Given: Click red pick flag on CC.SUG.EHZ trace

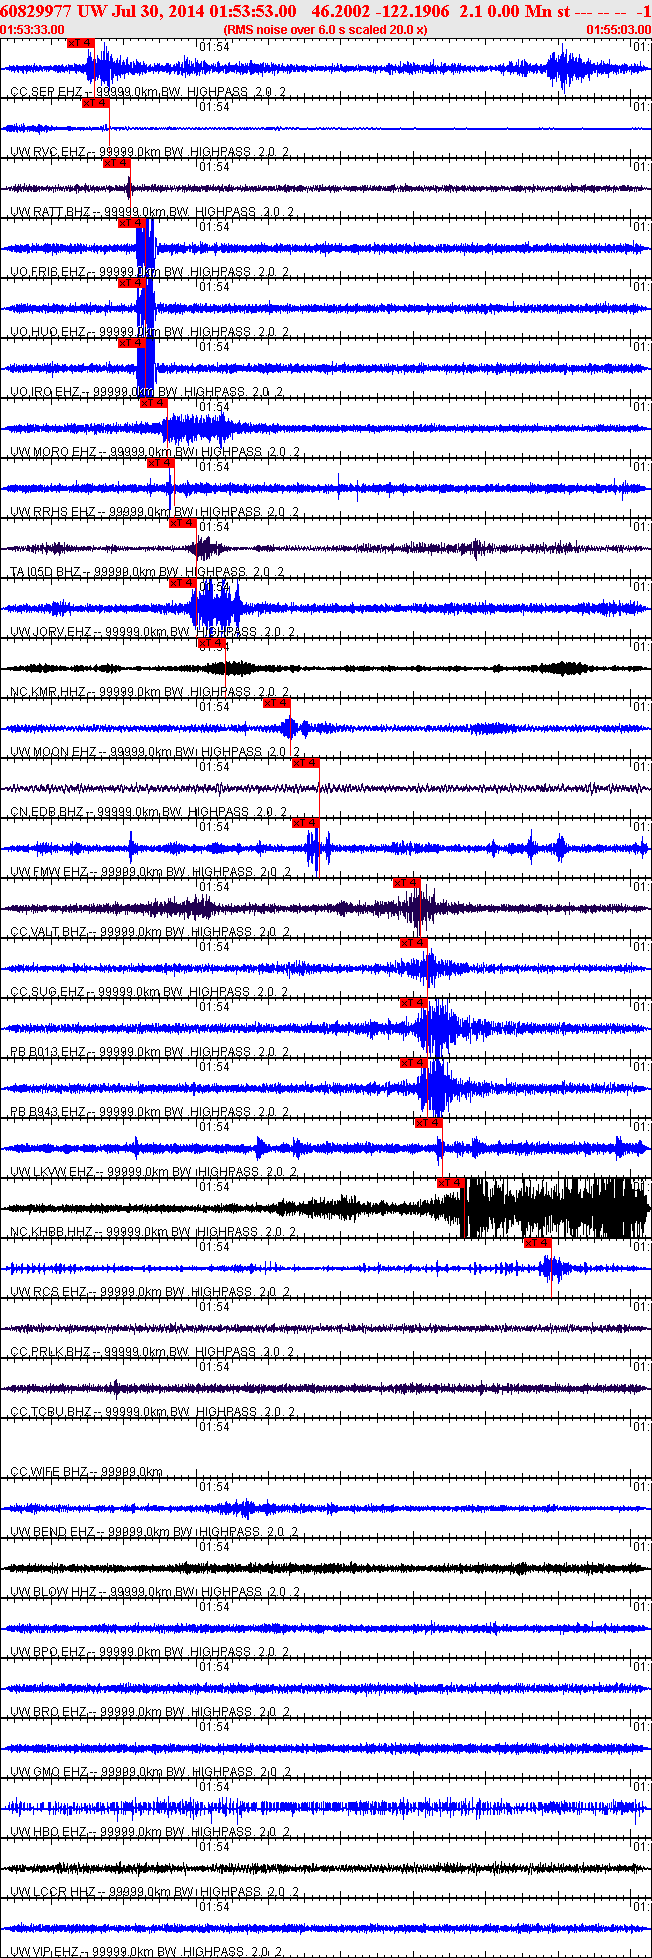Looking at the screenshot, I should click(414, 943).
